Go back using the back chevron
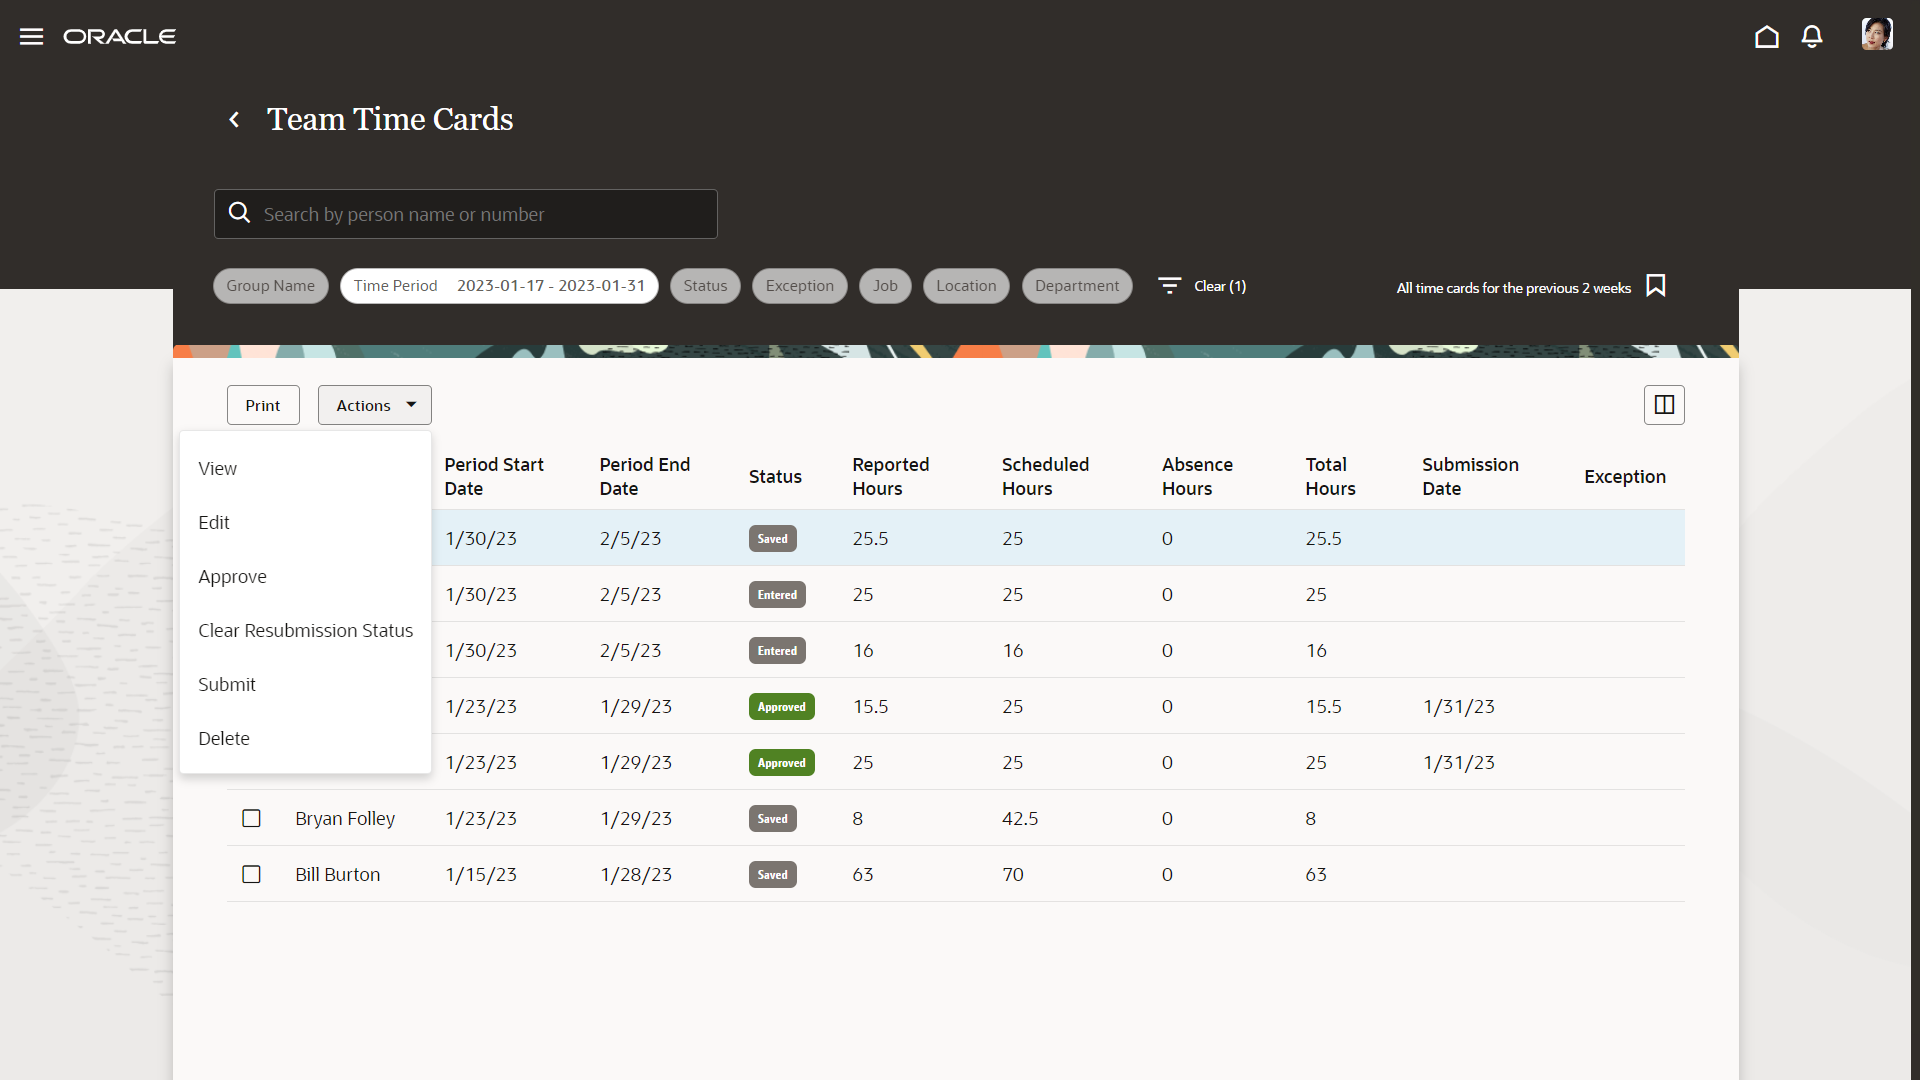Viewport: 1920px width, 1080px height. coord(234,120)
